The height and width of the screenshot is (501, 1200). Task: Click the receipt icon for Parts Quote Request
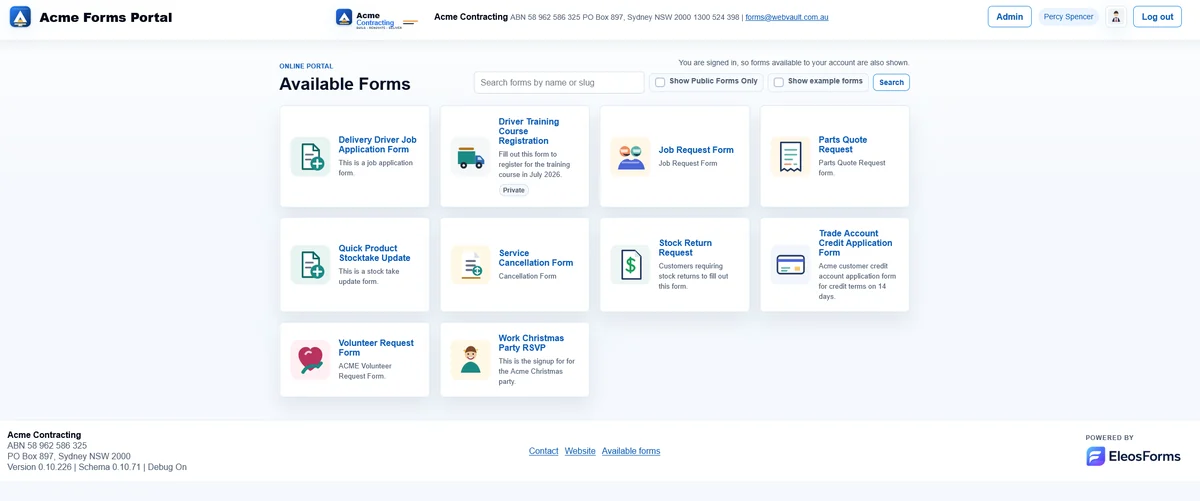pyautogui.click(x=790, y=157)
